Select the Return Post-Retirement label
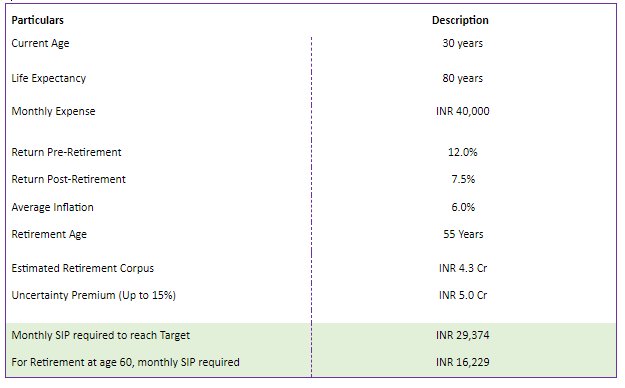Screen dimensions: 625x388 (69, 179)
